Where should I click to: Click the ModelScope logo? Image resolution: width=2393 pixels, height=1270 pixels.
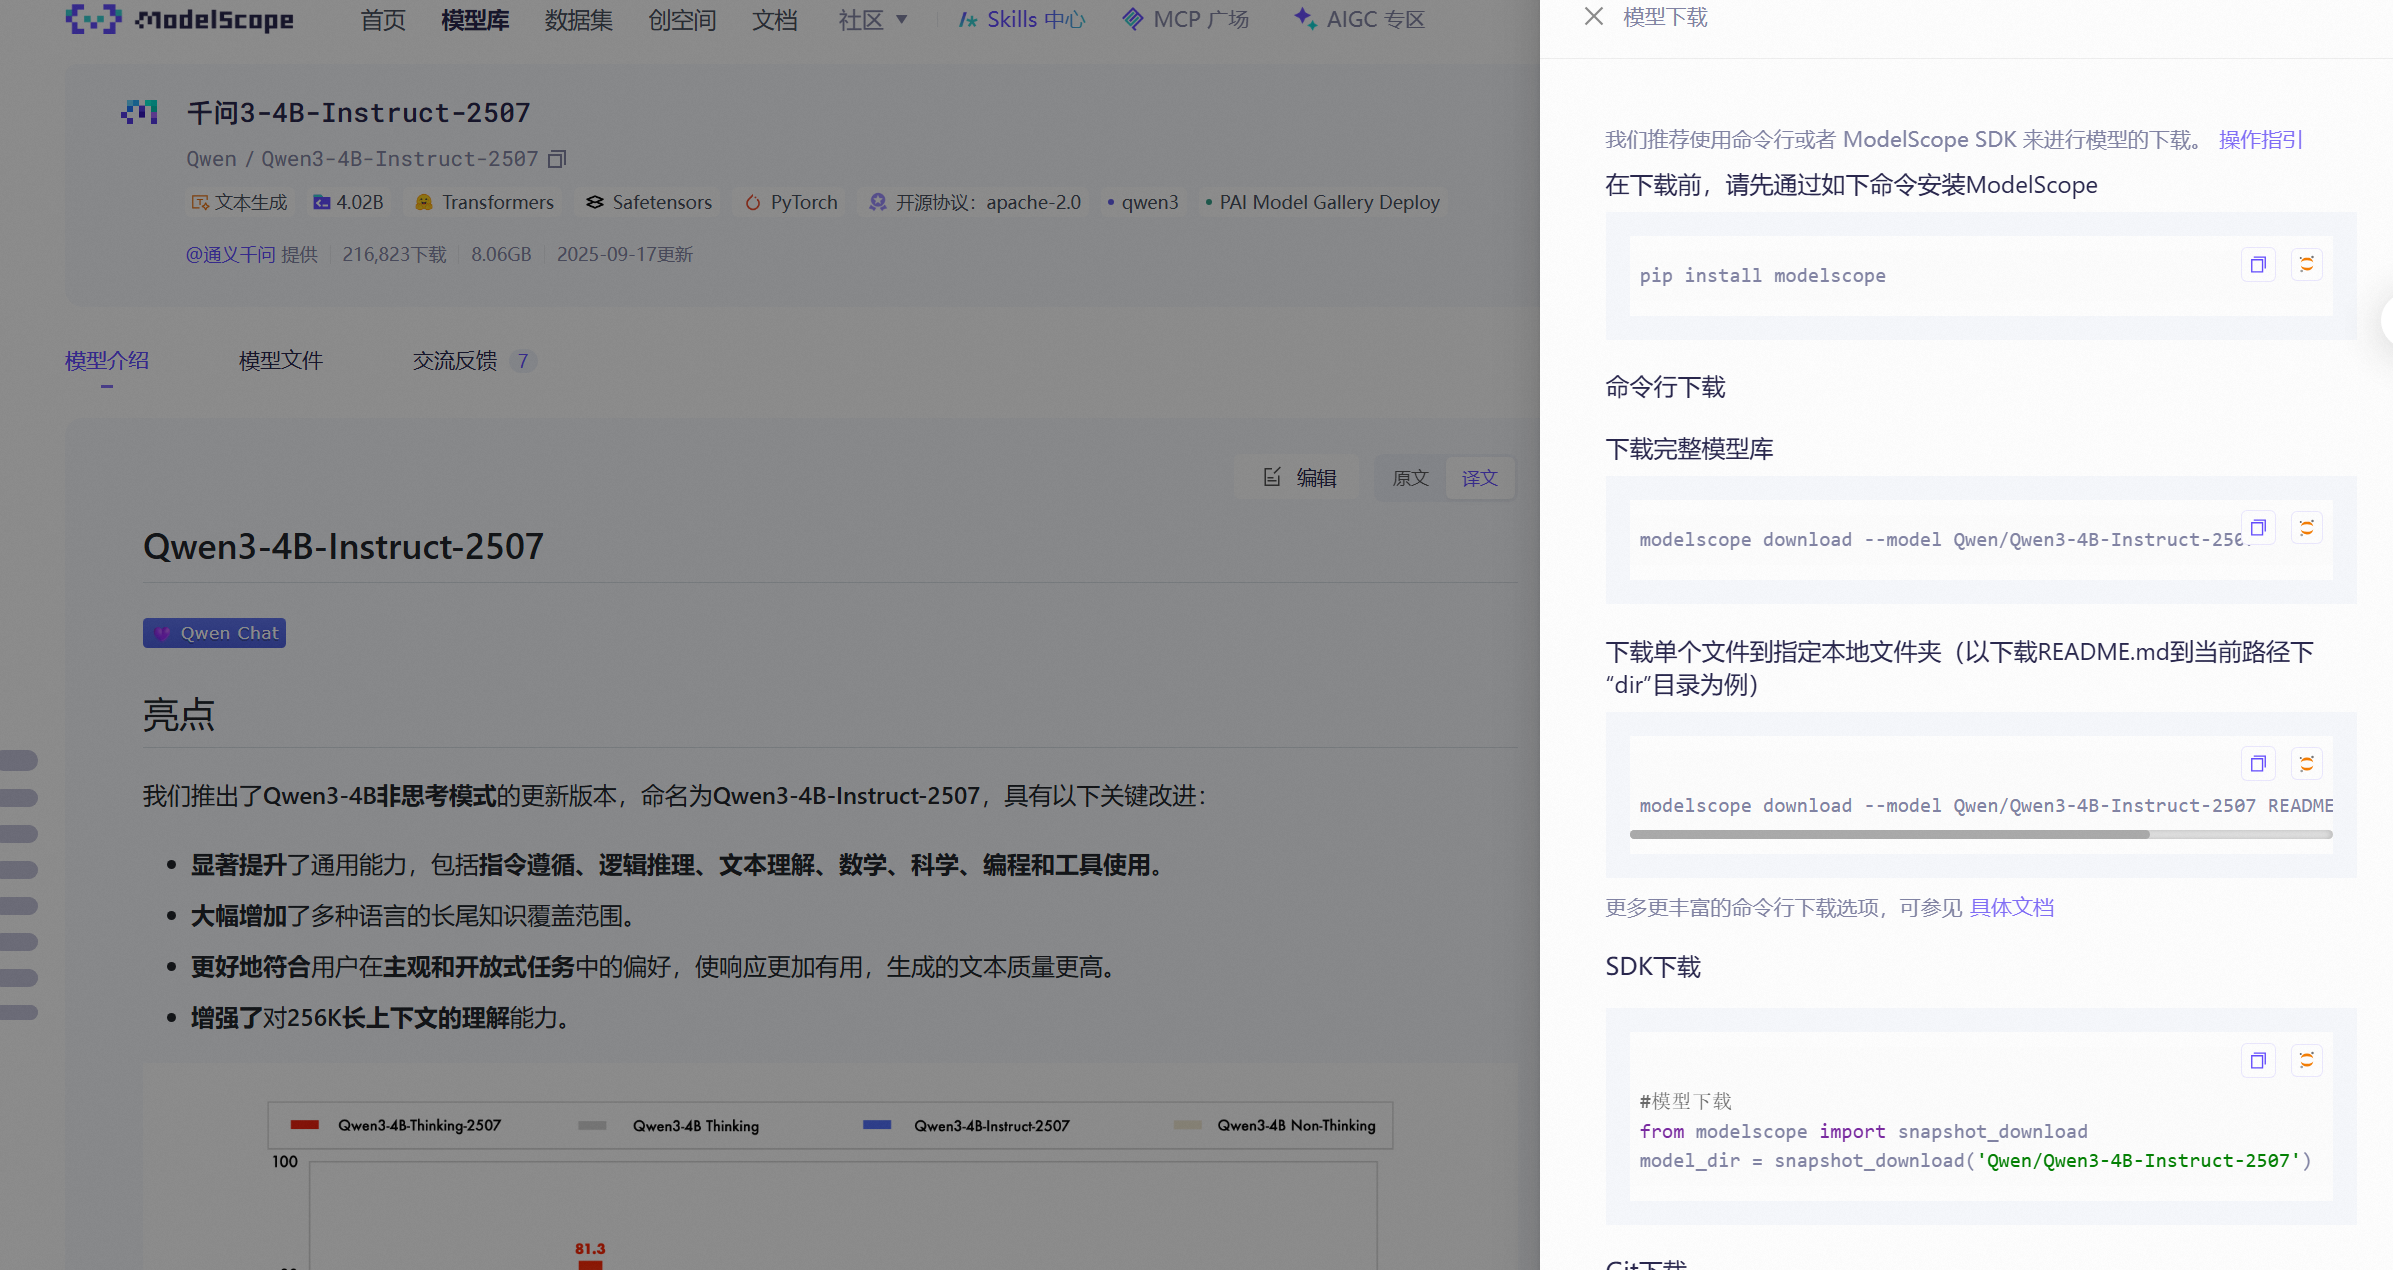180,19
